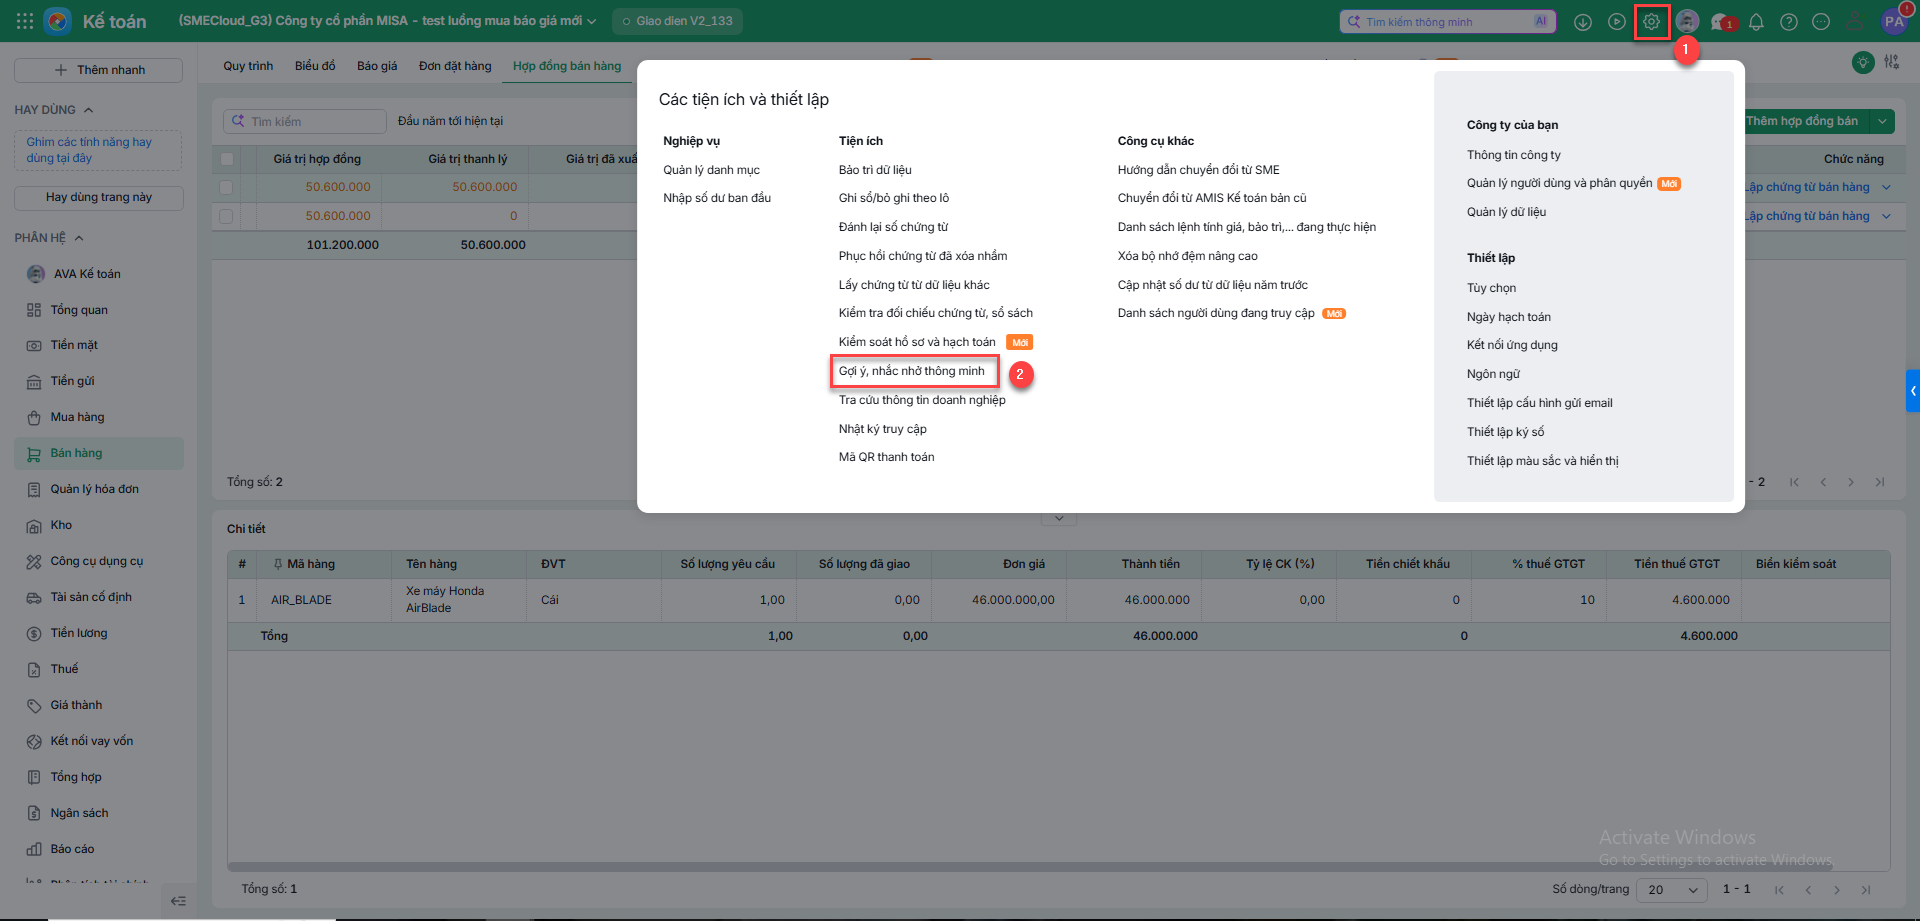Click the download arrow icon in header
The image size is (1920, 921).
tap(1582, 22)
